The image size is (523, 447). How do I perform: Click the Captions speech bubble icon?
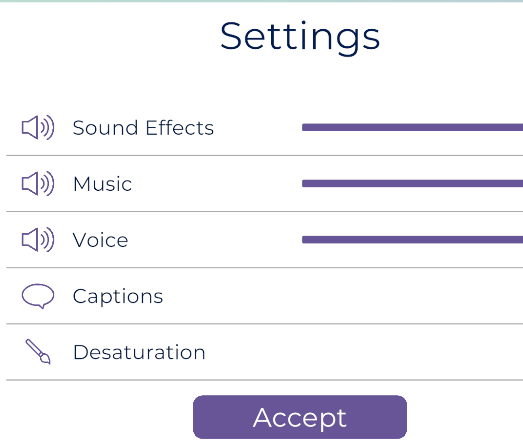38,296
